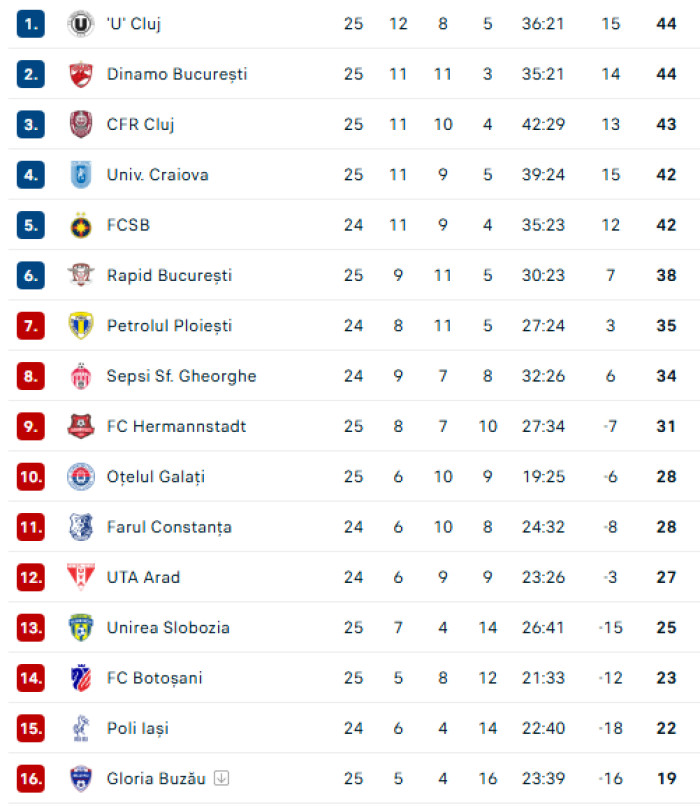Click the red rank 16 position badge
This screenshot has width=700, height=807.
(31, 778)
